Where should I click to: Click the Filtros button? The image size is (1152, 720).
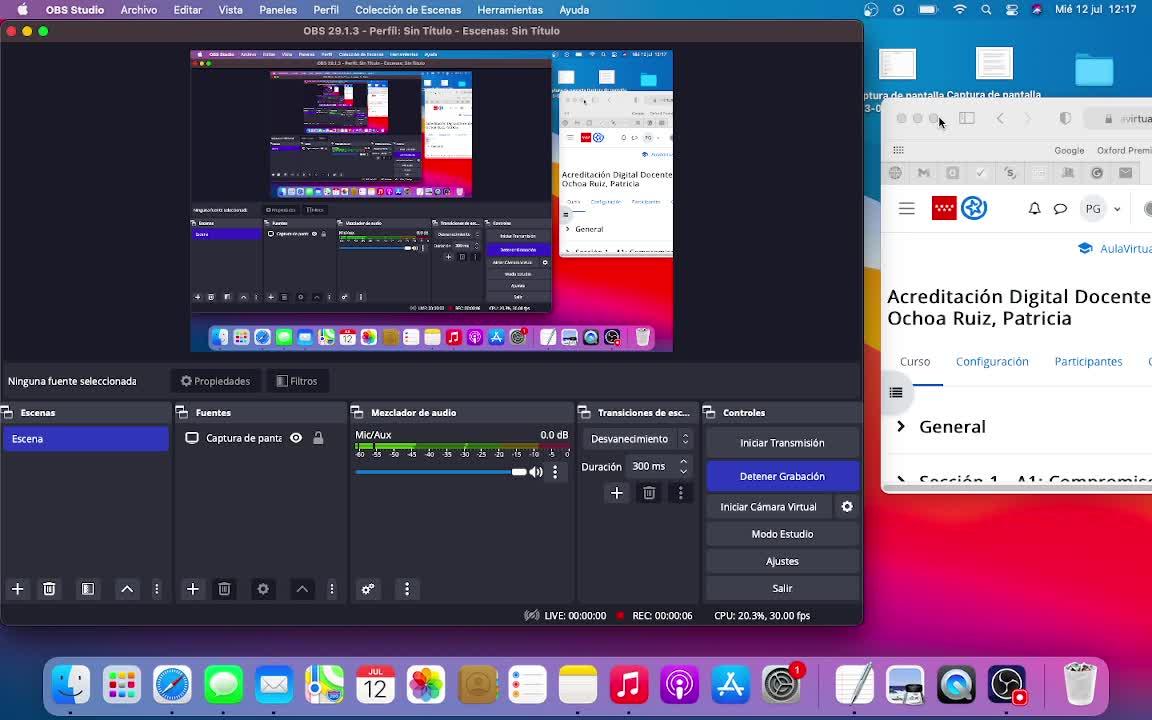297,381
